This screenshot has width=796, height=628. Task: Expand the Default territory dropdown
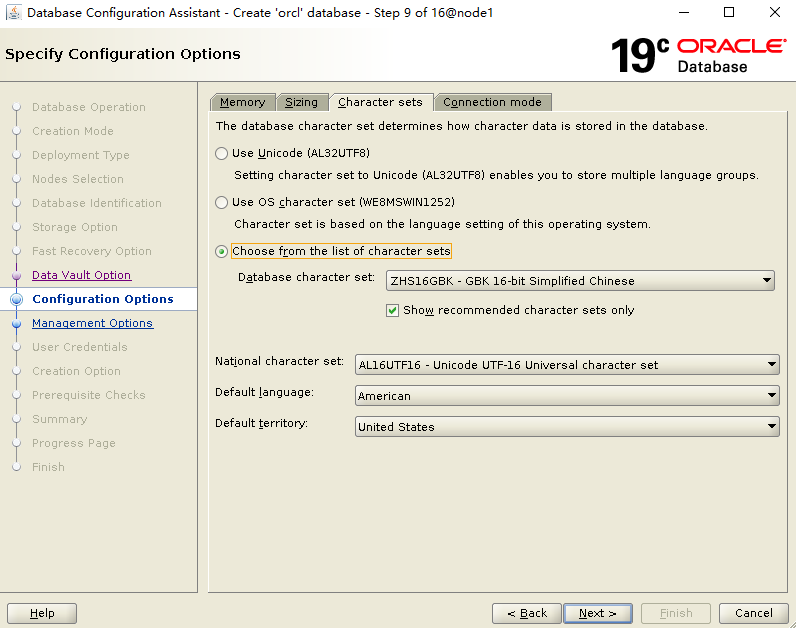pyautogui.click(x=567, y=426)
